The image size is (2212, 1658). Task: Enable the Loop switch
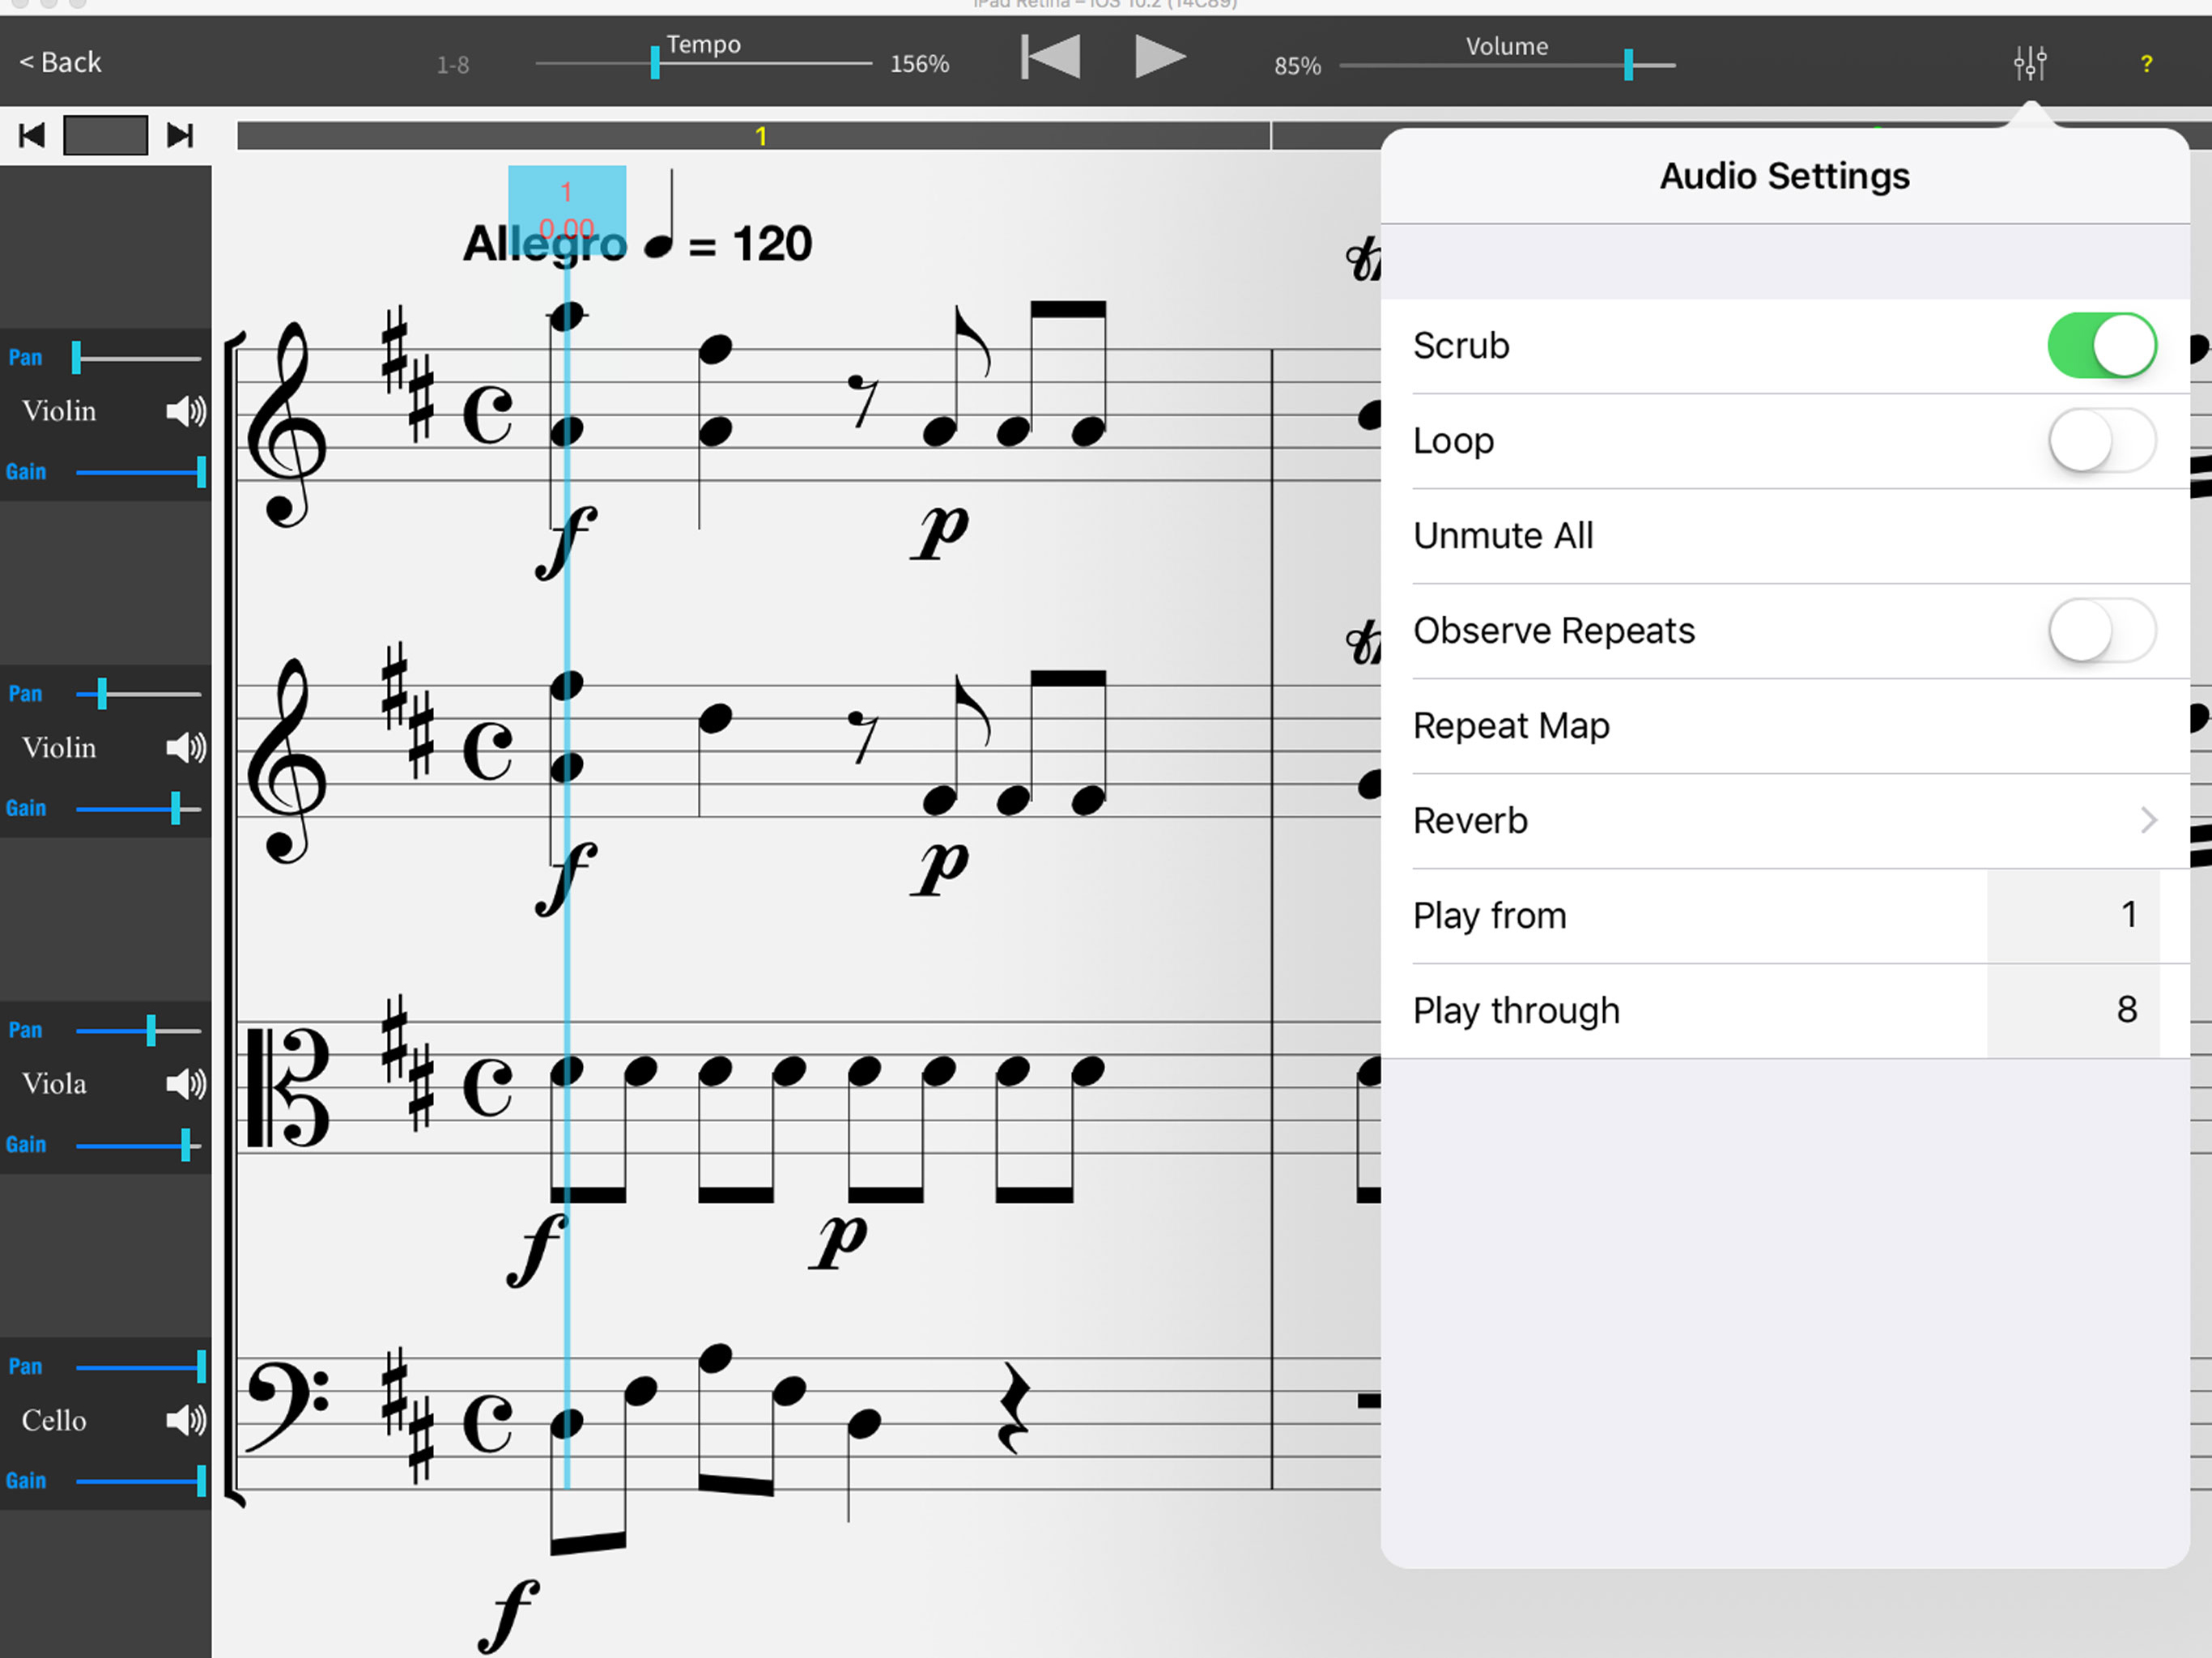click(x=2101, y=441)
